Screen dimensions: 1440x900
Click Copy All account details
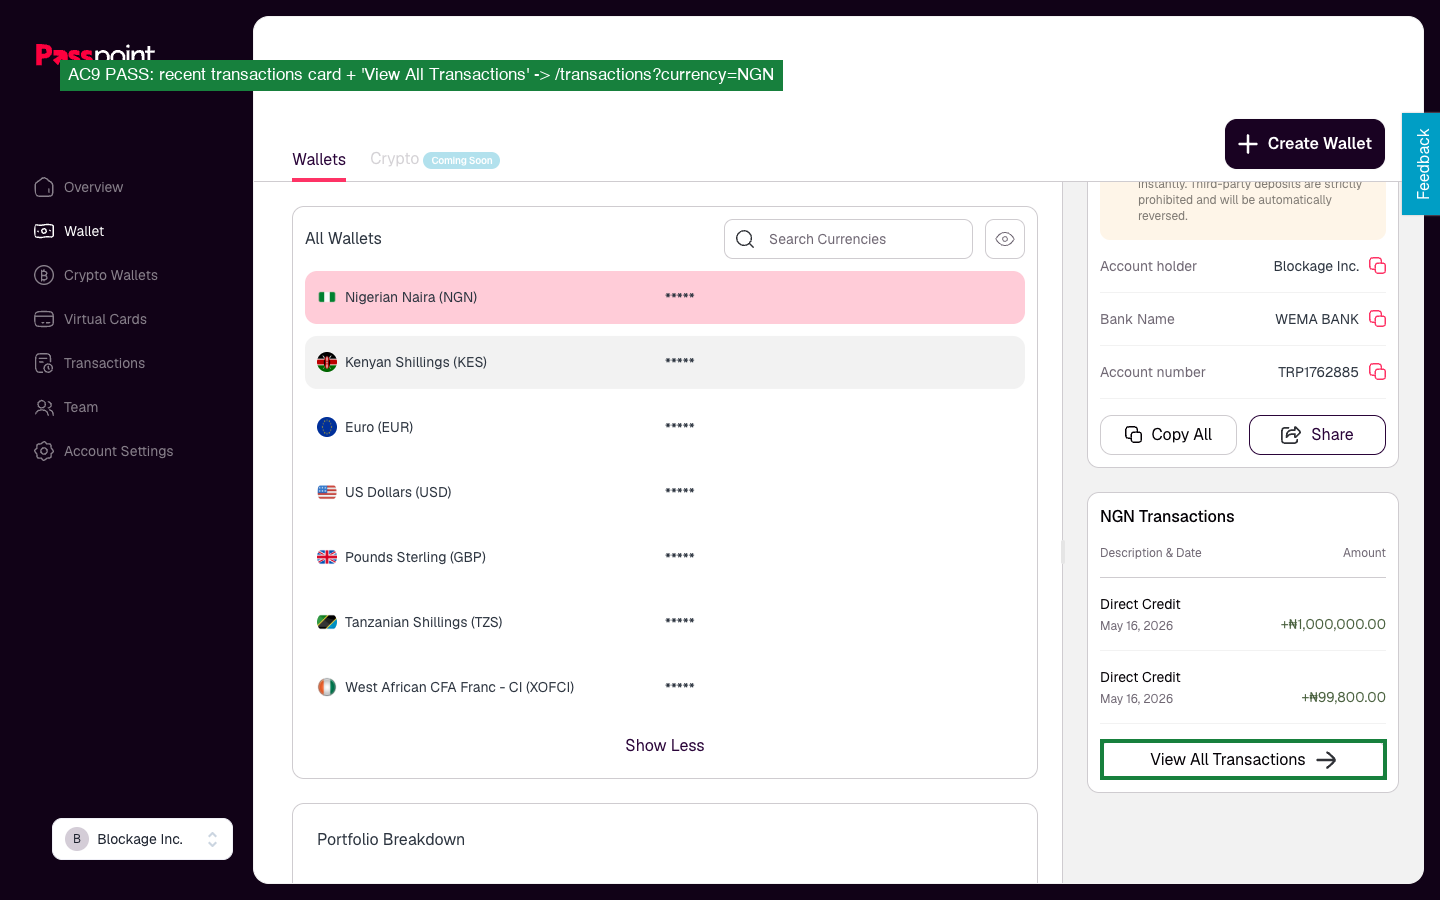tap(1168, 435)
